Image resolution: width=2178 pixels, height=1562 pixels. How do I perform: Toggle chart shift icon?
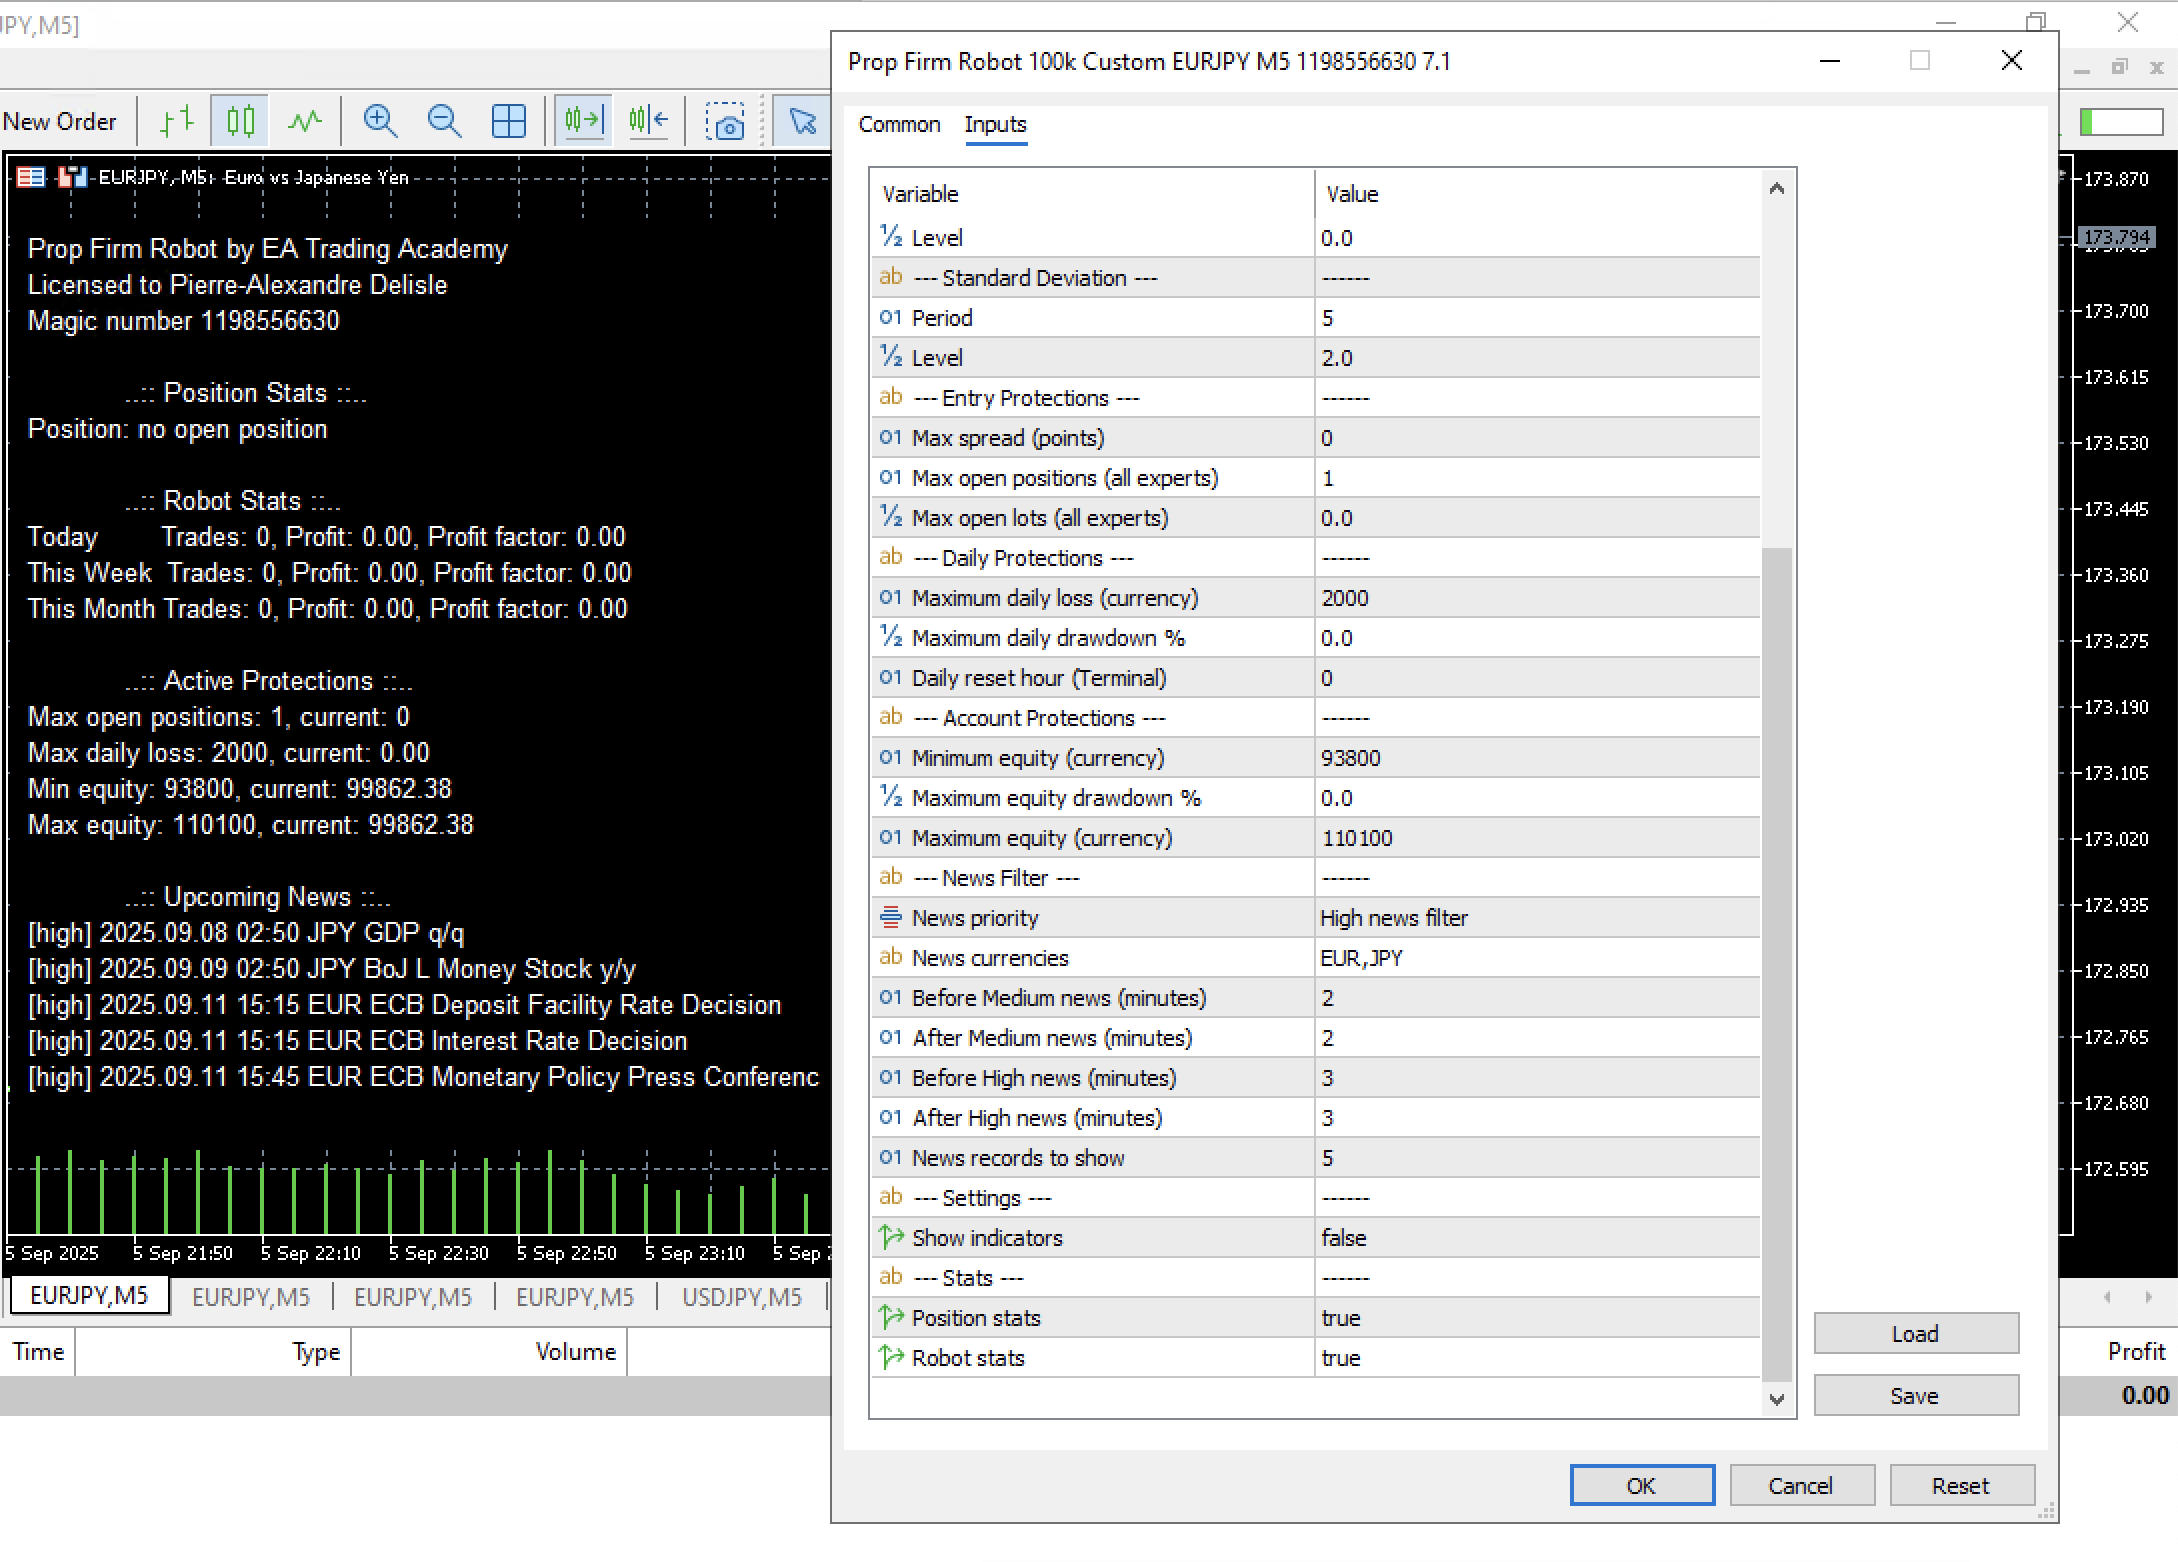648,121
